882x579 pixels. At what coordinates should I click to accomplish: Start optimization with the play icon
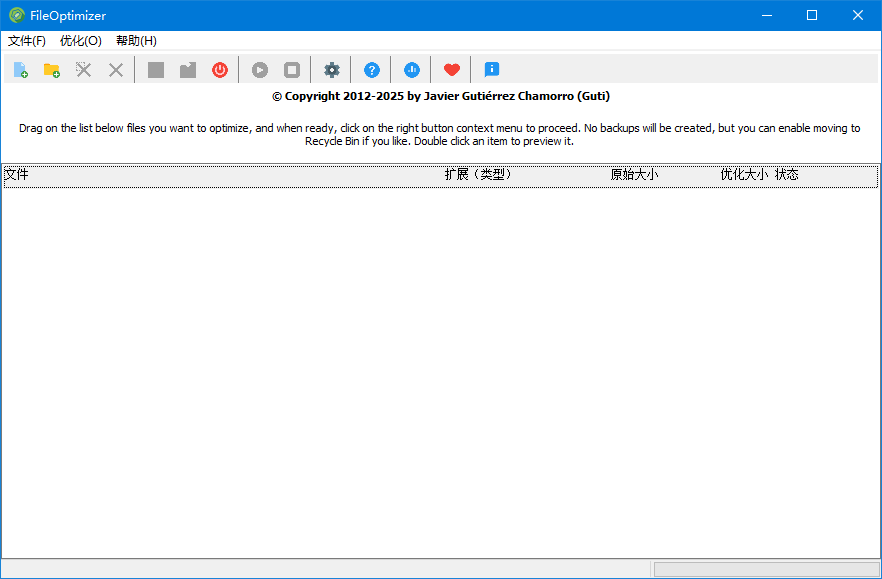pyautogui.click(x=260, y=70)
